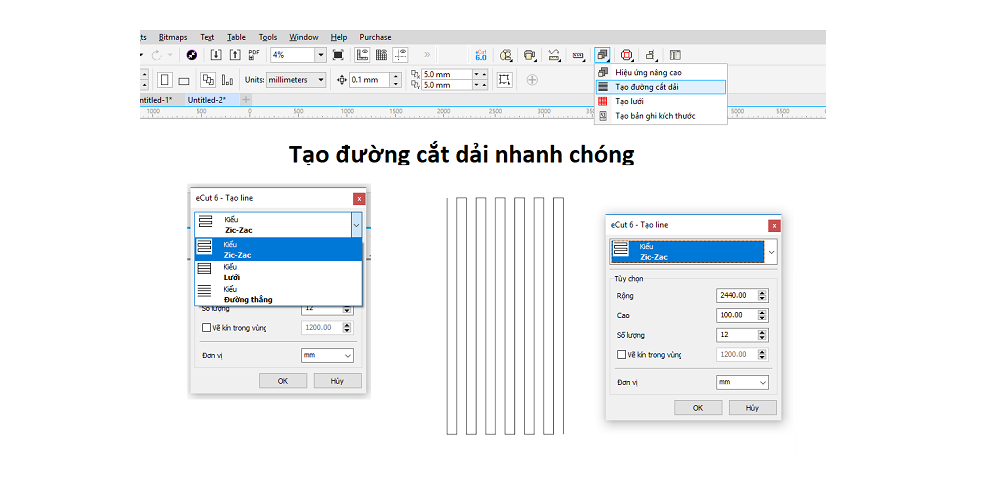
Task: Open the Tools menu
Action: [x=268, y=37]
